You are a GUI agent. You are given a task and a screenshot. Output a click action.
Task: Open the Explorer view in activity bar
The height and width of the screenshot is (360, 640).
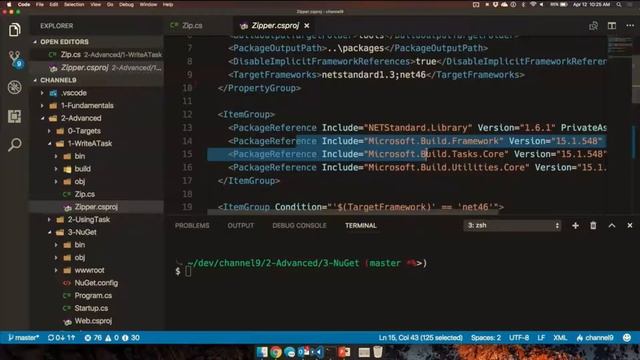coord(14,30)
